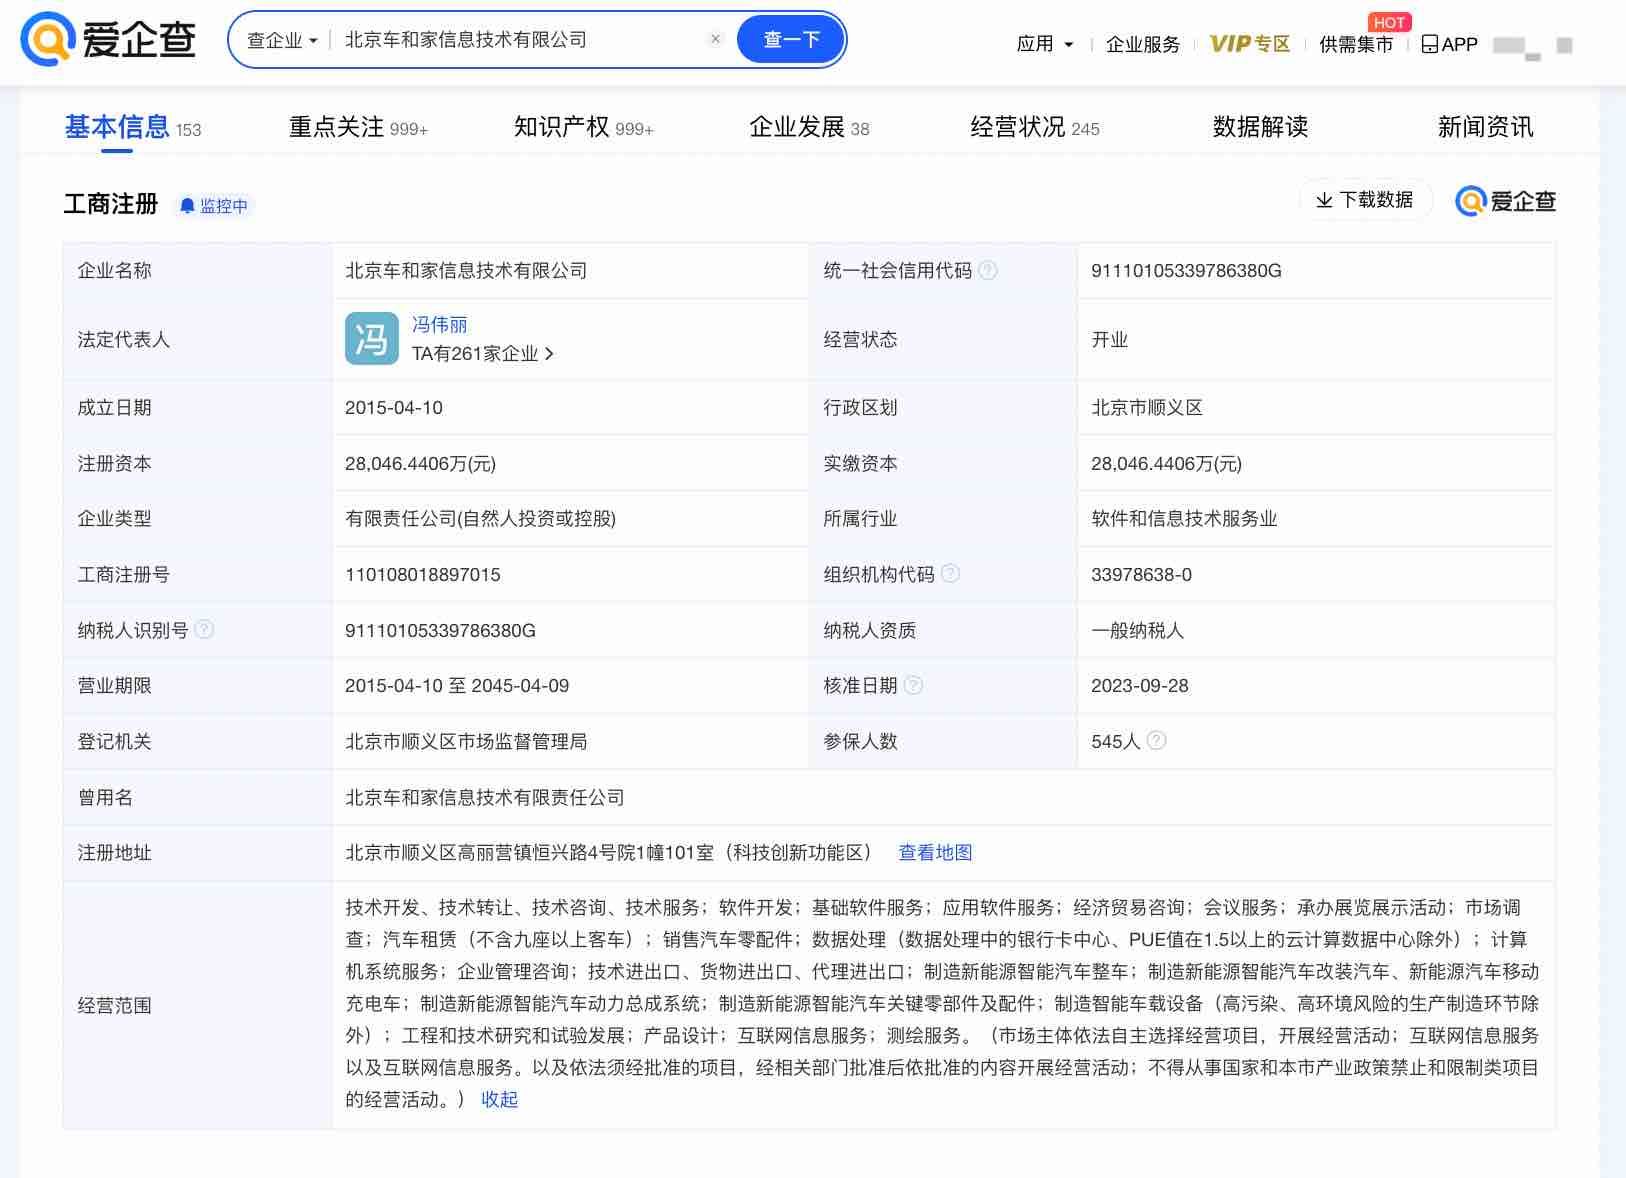This screenshot has width=1626, height=1178.
Task: Select the business term 2015-04-10 至 2045-04-09
Action: point(457,686)
